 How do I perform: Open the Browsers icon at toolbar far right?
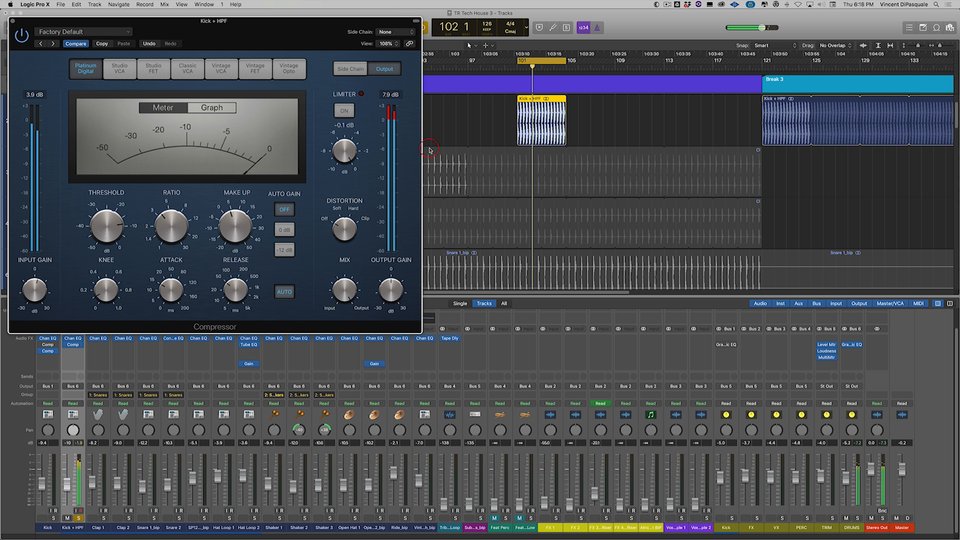tap(950, 28)
